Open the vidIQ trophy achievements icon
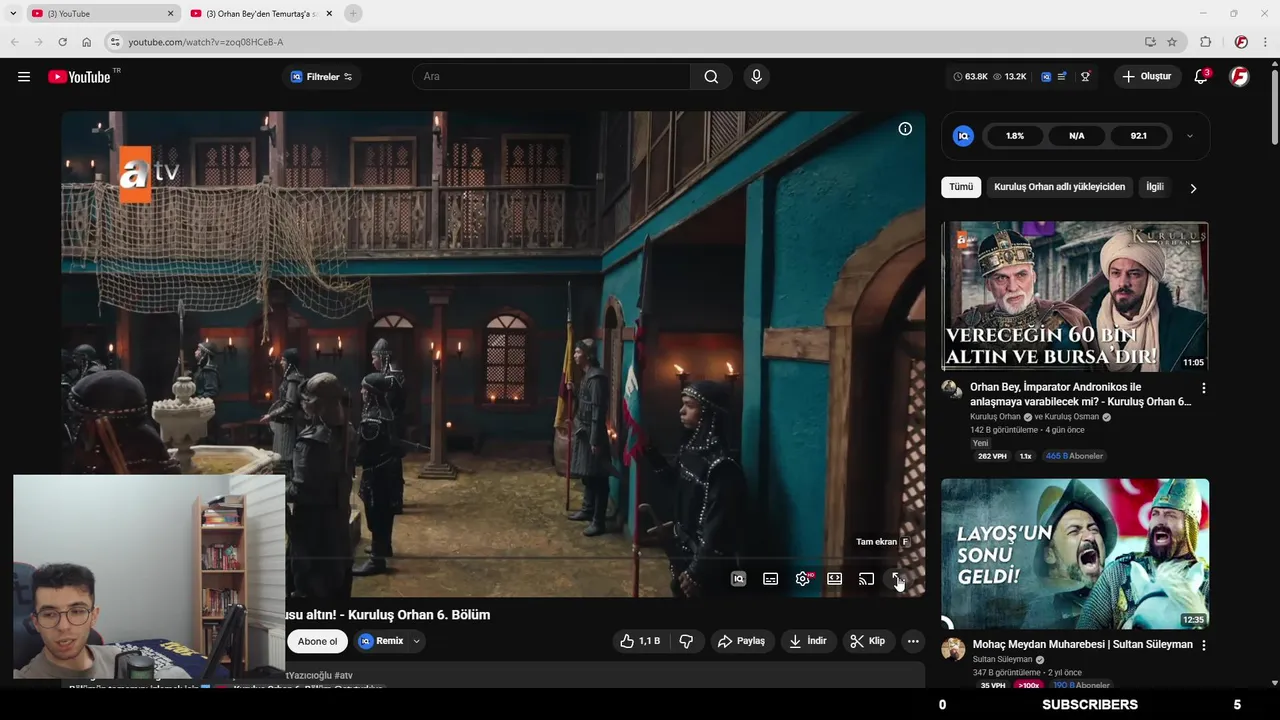The height and width of the screenshot is (720, 1280). click(1085, 77)
